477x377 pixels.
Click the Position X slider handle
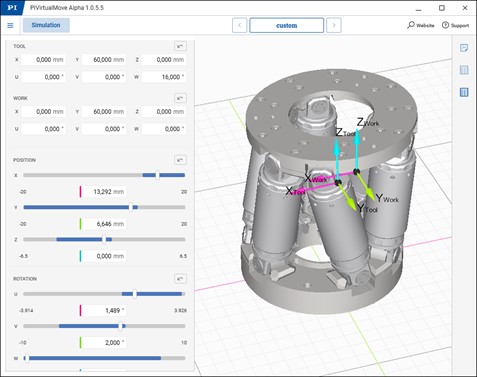[157, 175]
